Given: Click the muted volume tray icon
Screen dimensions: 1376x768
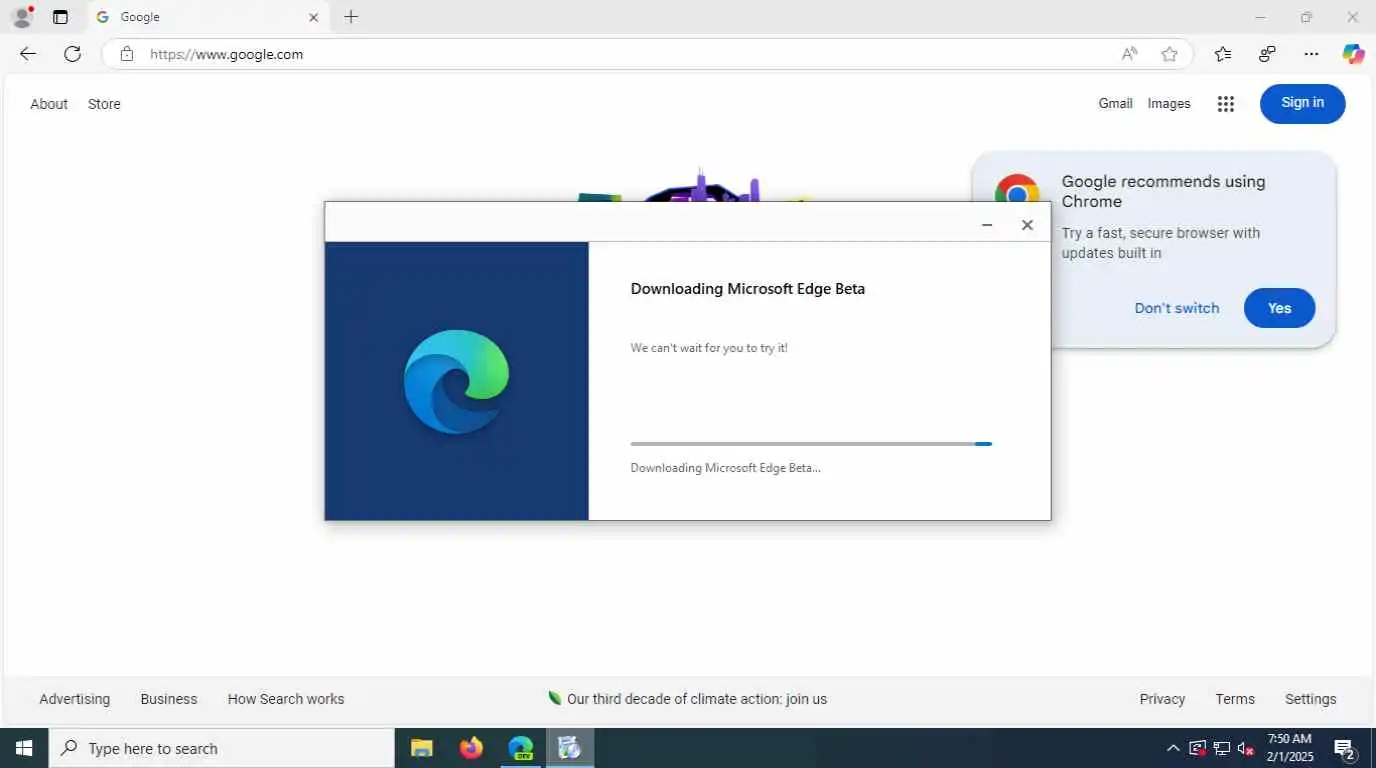Looking at the screenshot, I should 1246,748.
